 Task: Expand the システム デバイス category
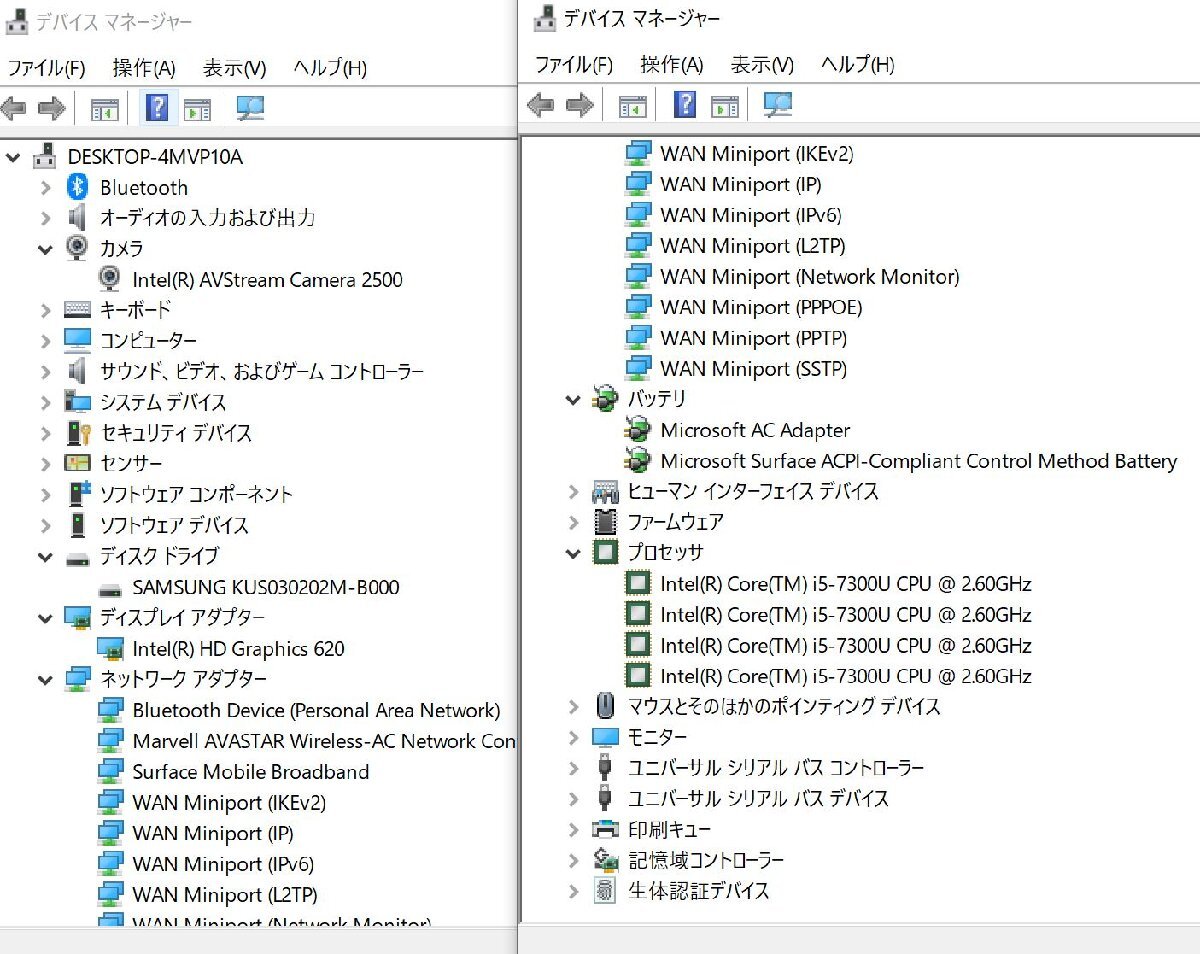tap(45, 403)
